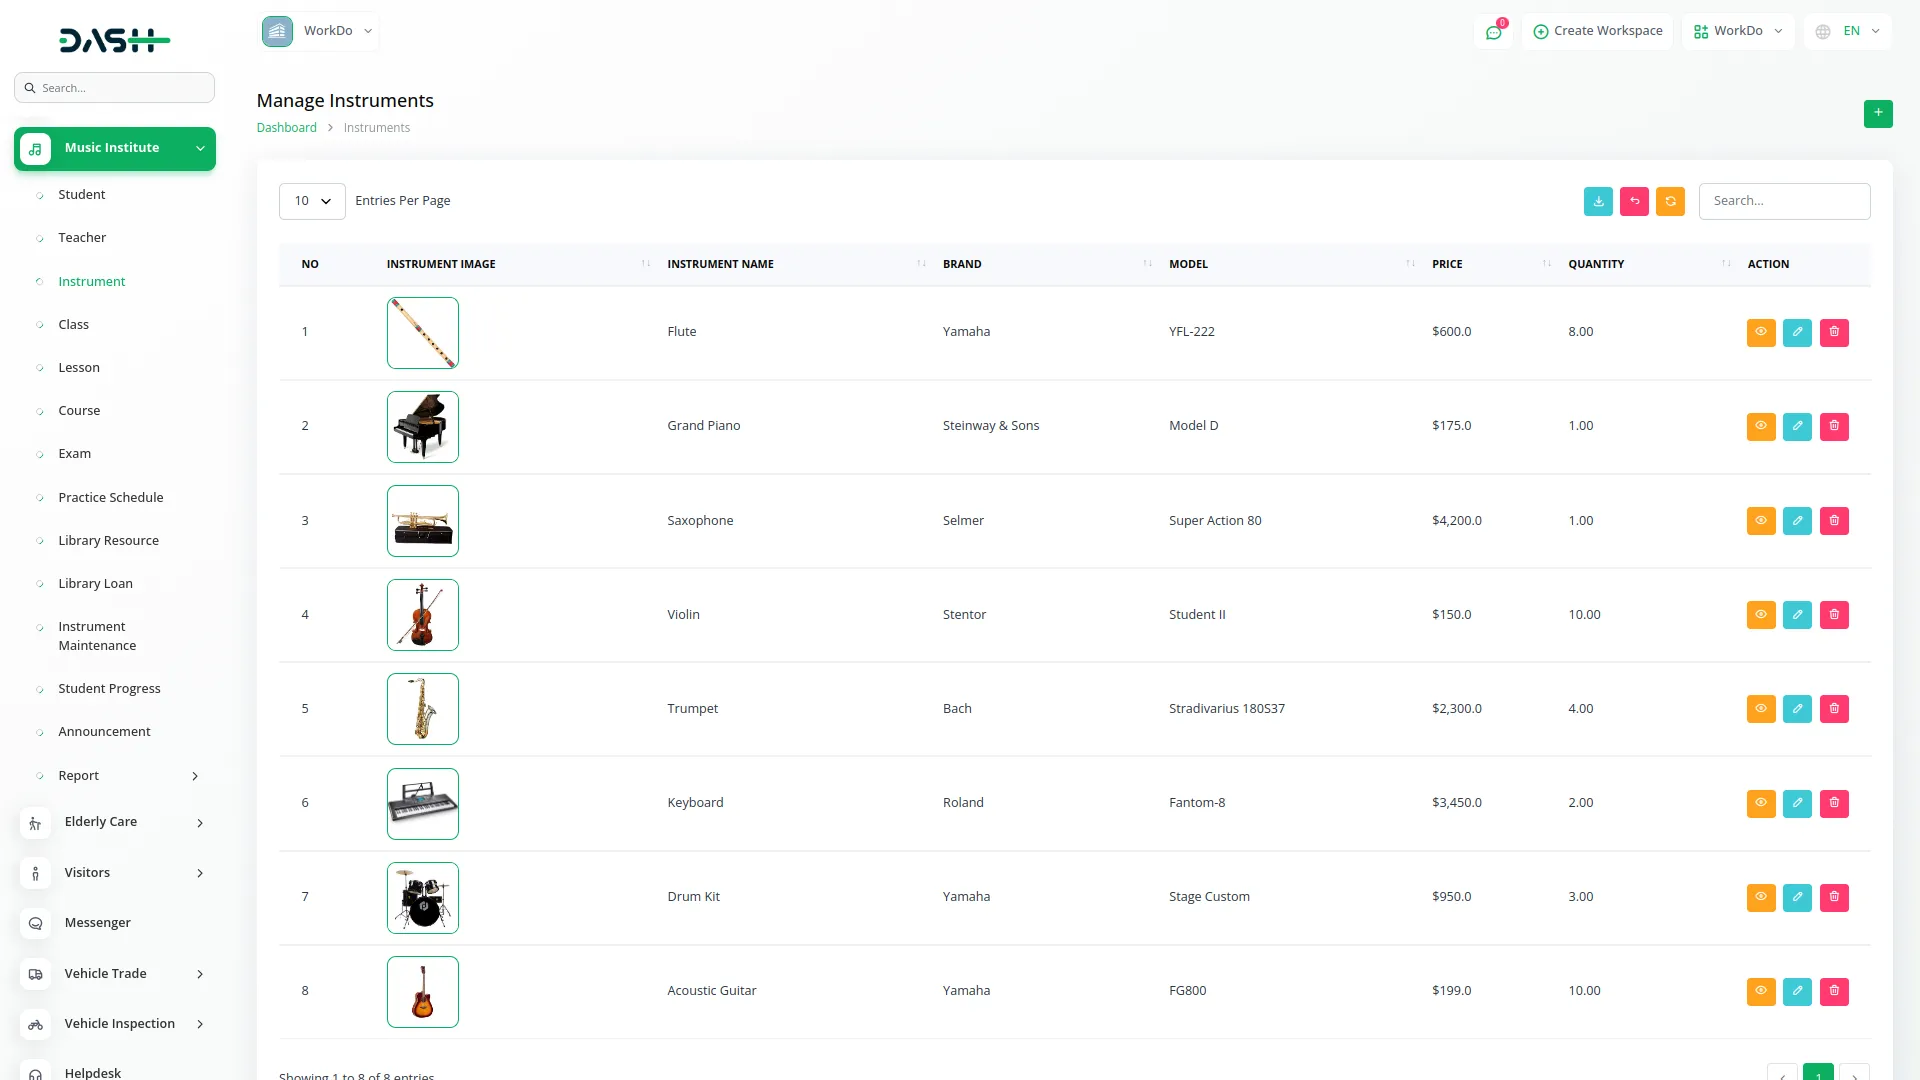Image resolution: width=1920 pixels, height=1080 pixels.
Task: Edit the Acoustic Guitar entry
Action: click(1797, 991)
